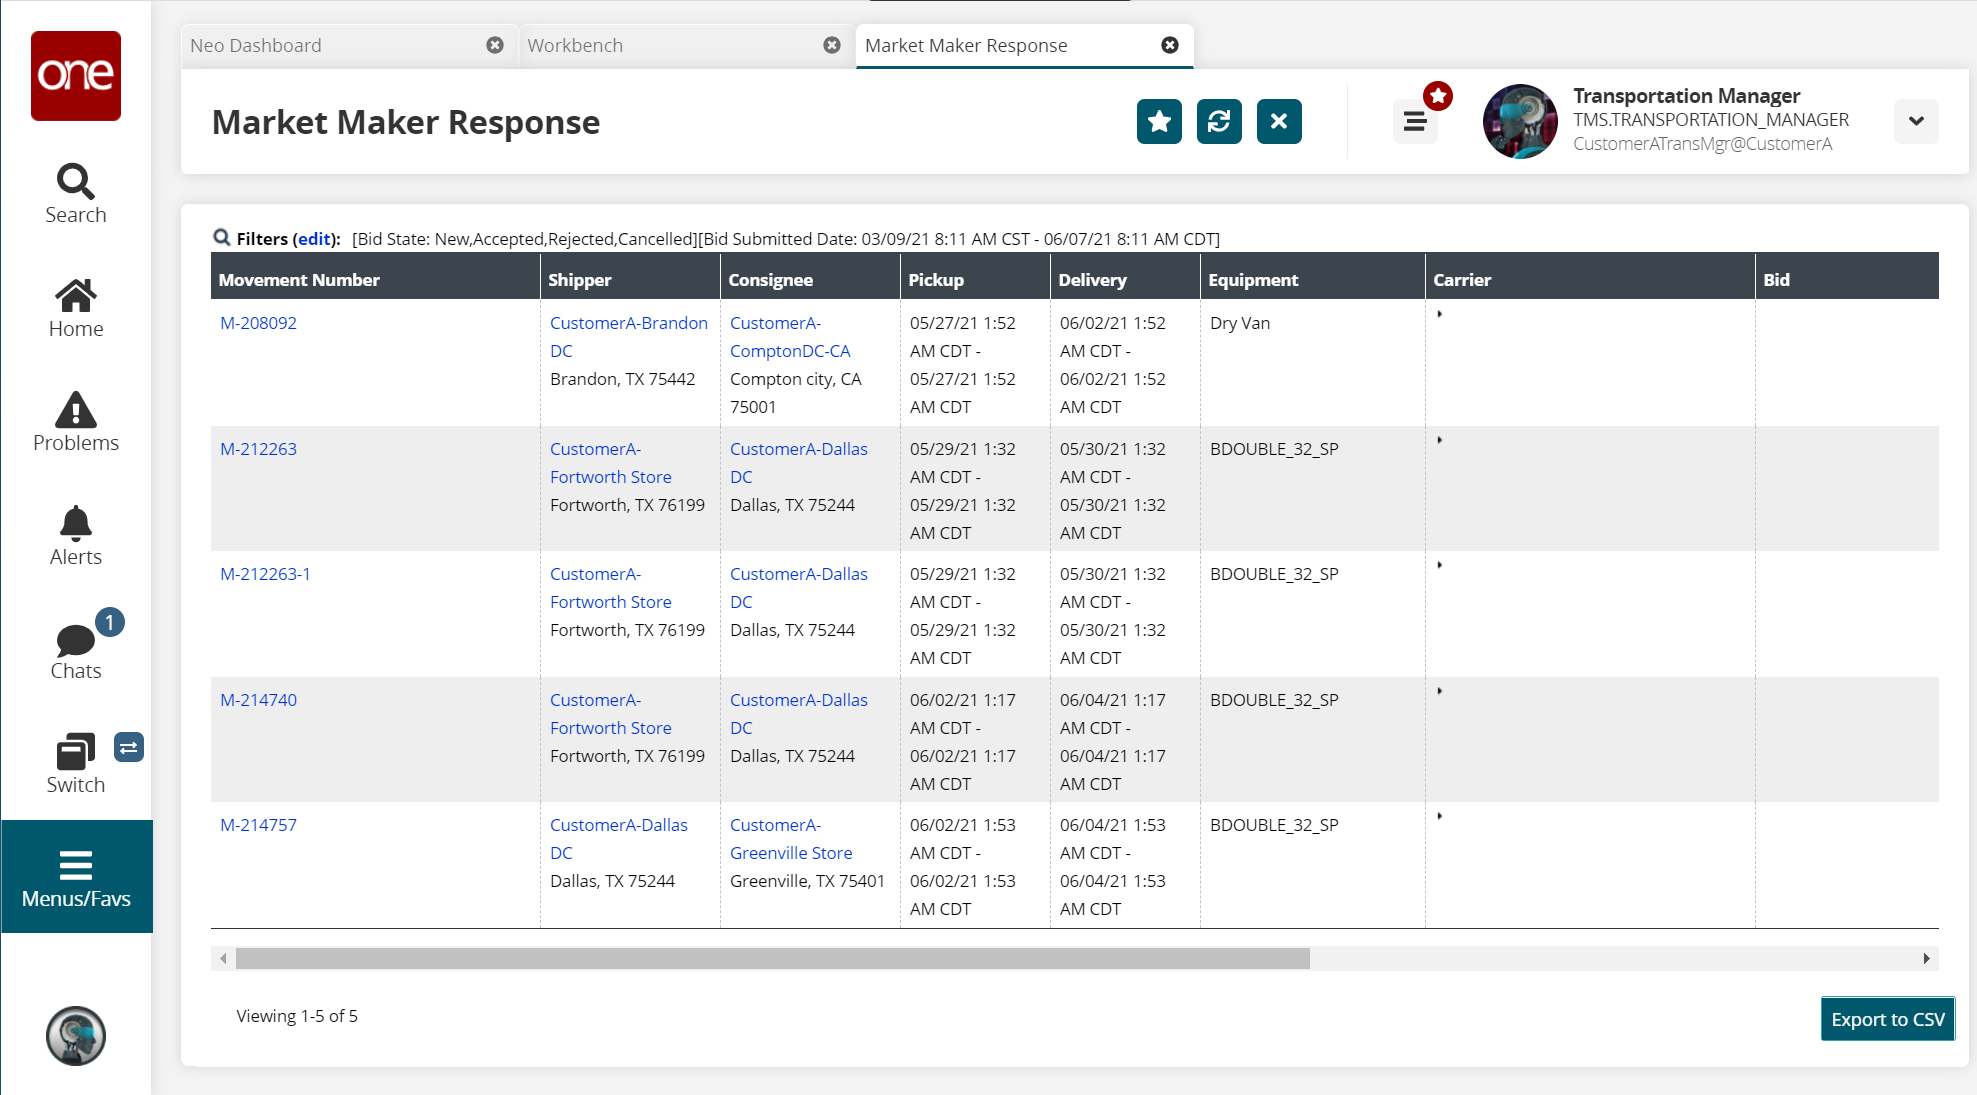Open the header hamburger menu with star badge
Viewport: 1977px width, 1095px height.
click(1415, 122)
